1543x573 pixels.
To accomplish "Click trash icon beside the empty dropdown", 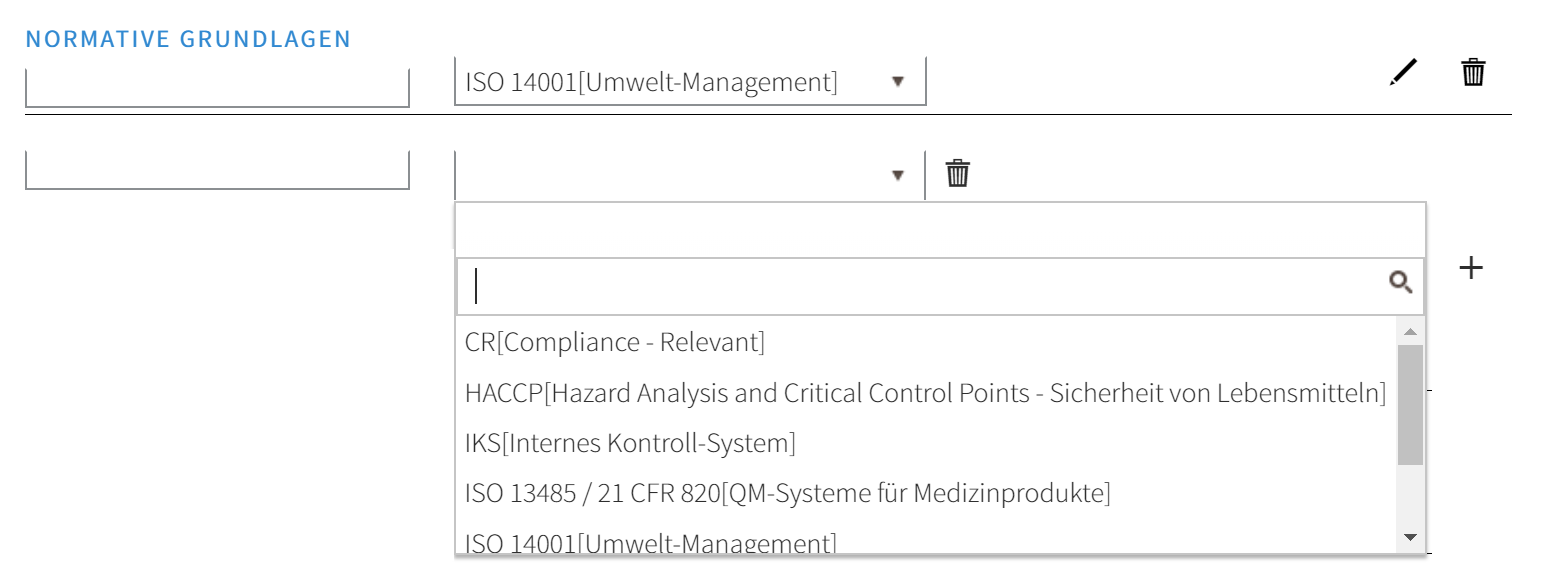I will tap(958, 173).
